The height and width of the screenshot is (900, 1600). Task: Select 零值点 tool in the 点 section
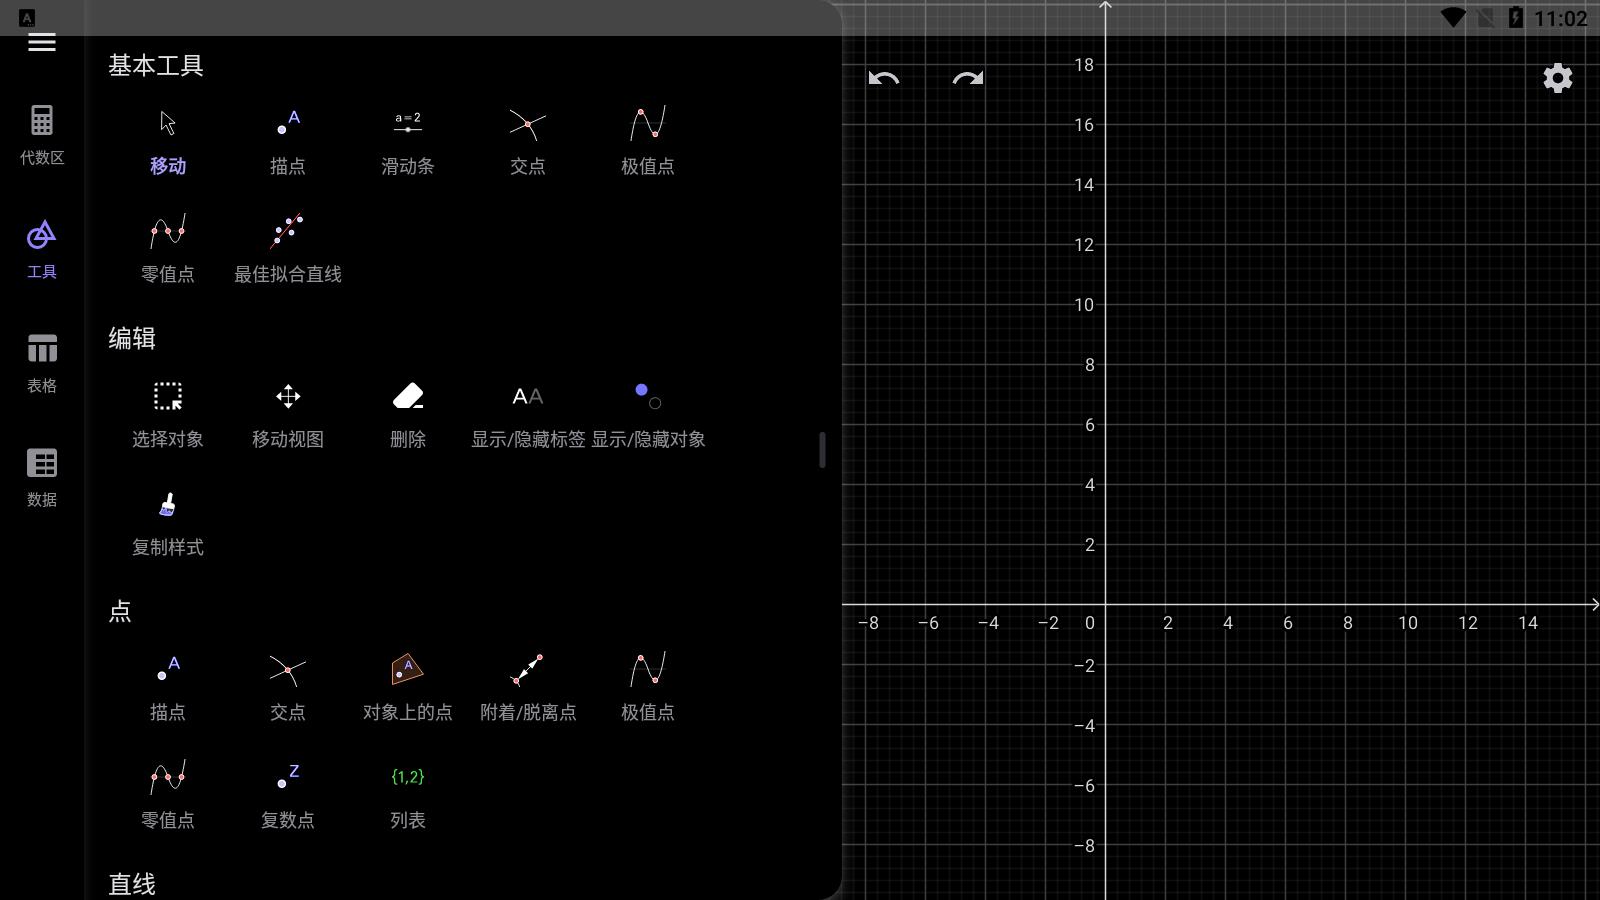point(168,794)
